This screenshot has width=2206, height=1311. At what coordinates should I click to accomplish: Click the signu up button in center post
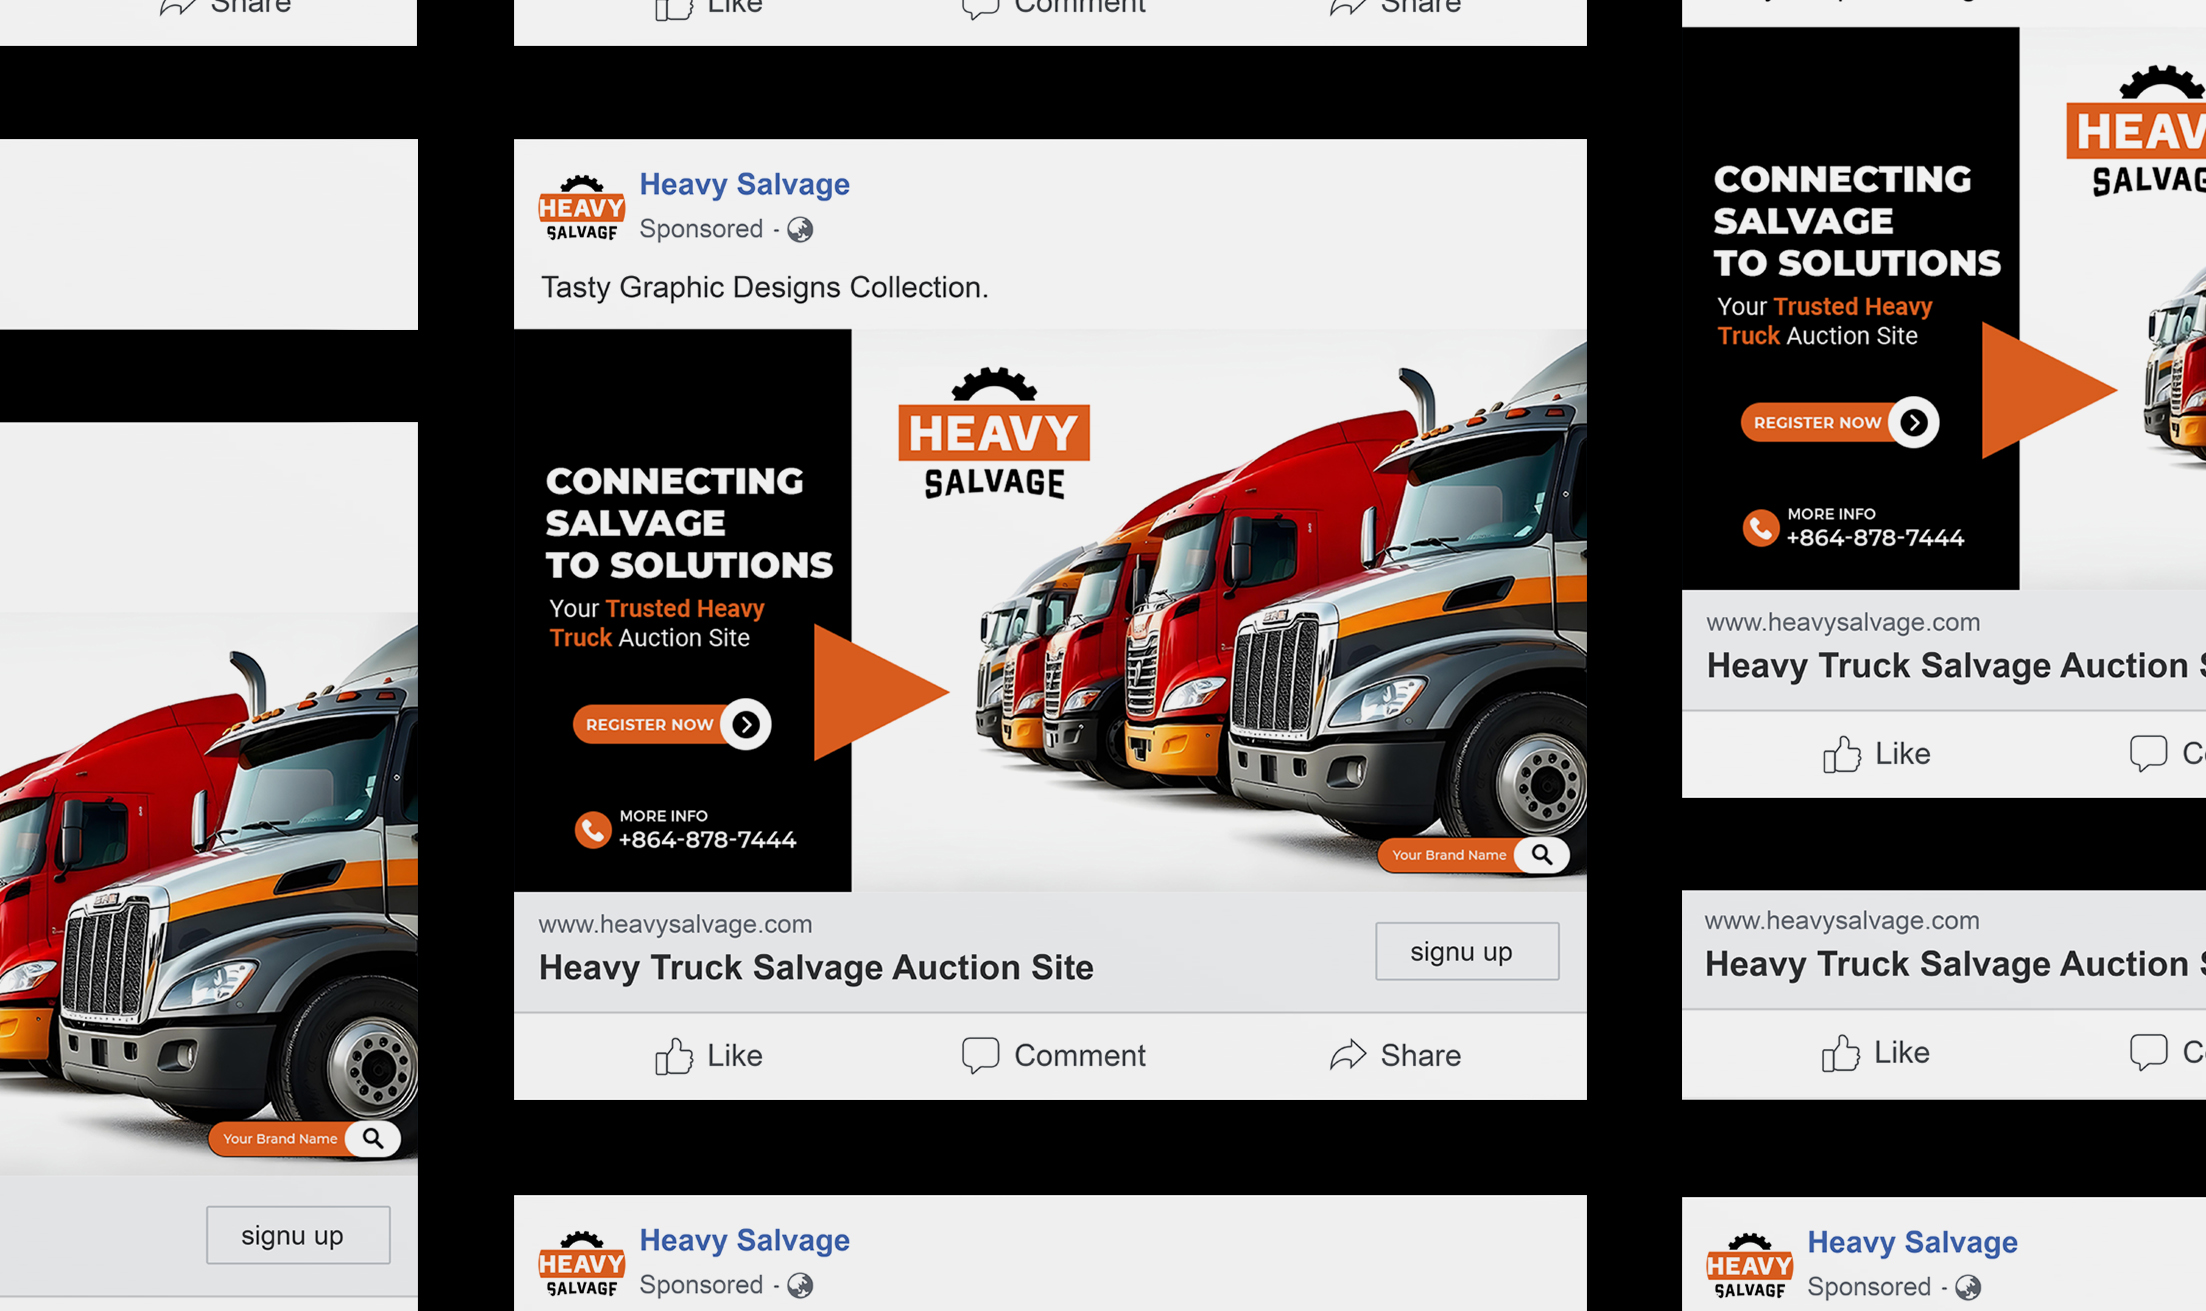1467,951
